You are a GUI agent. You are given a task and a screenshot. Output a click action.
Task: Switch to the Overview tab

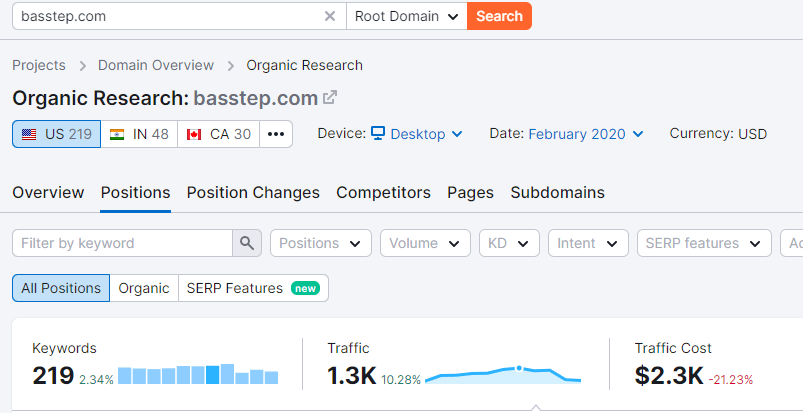[48, 193]
